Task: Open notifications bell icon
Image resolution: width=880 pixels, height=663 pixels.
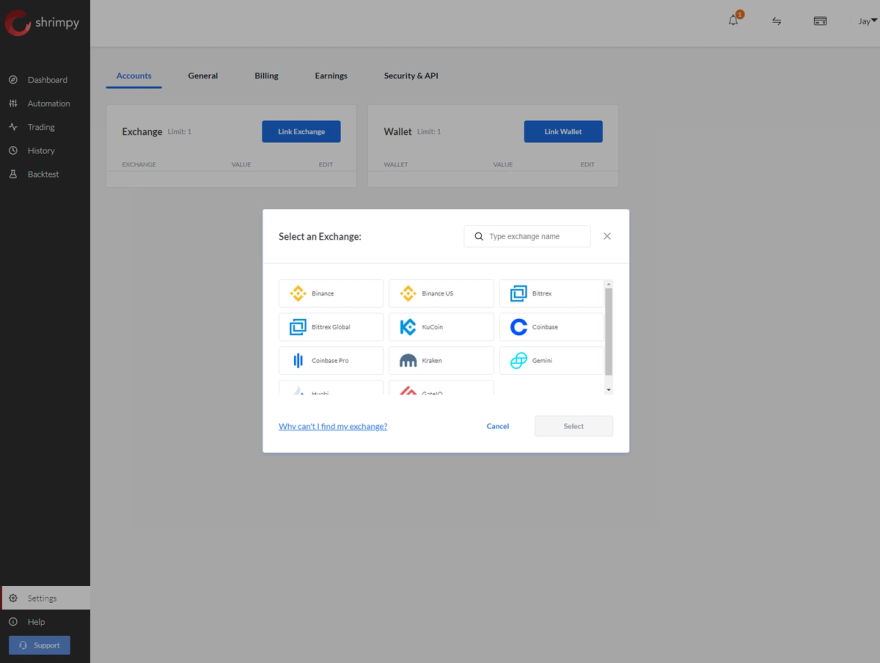Action: tap(734, 20)
